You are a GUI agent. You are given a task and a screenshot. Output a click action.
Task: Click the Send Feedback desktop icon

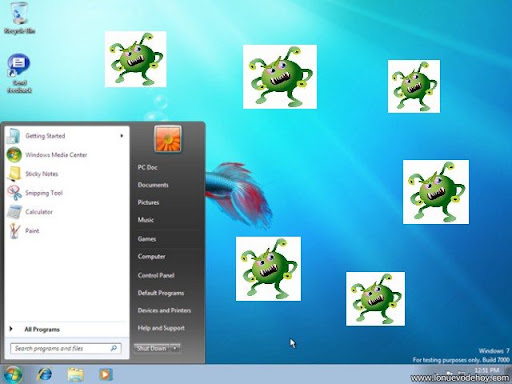coord(19,73)
